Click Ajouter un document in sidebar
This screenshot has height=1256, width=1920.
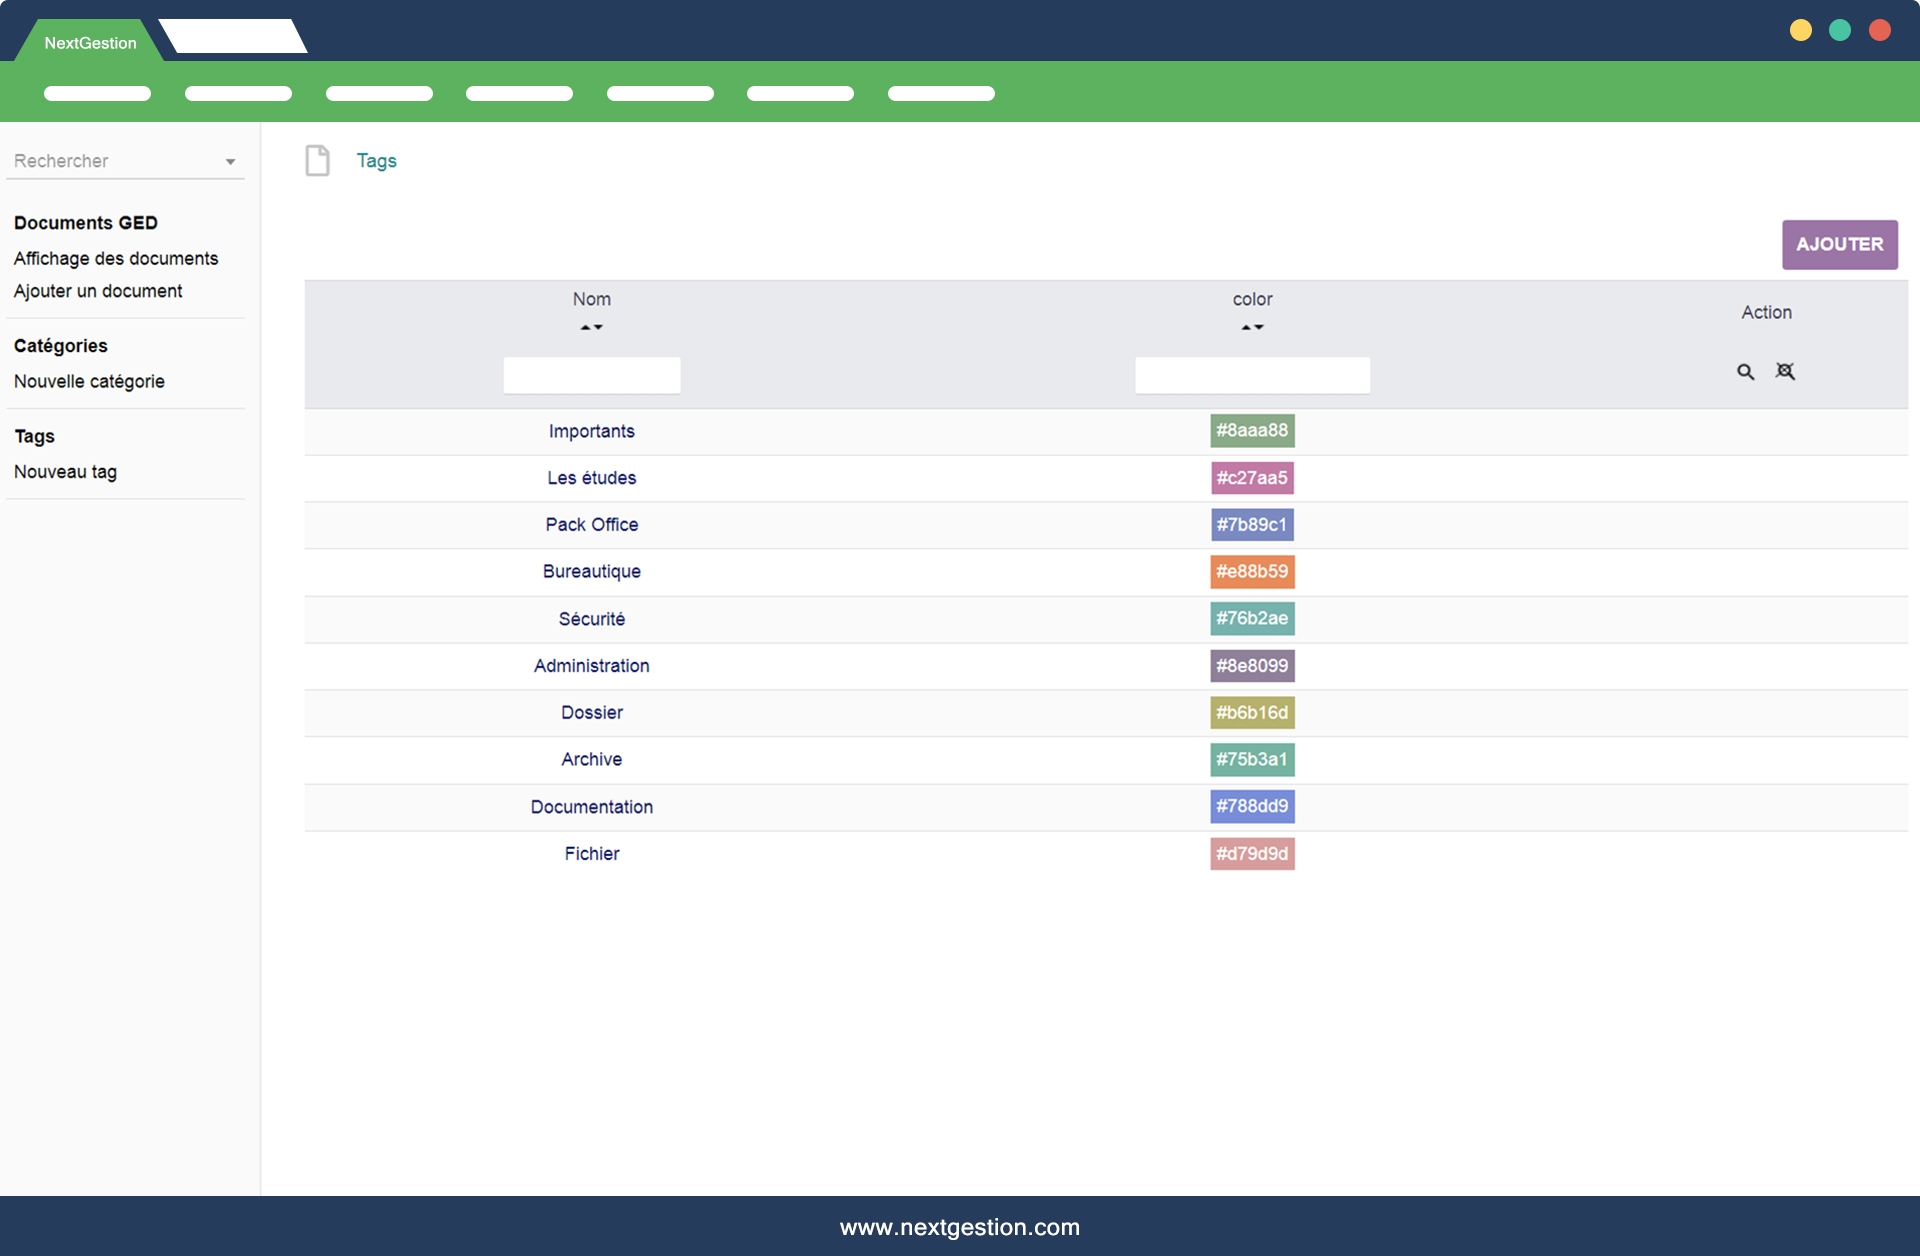coord(98,291)
